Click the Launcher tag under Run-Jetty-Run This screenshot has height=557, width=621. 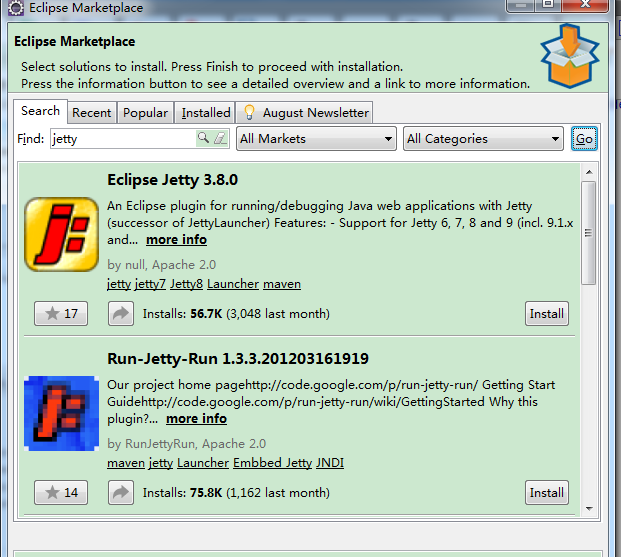(203, 463)
